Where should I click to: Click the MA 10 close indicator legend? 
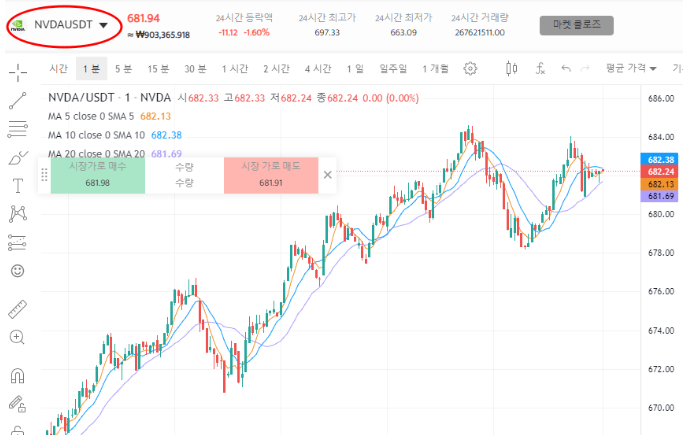115,135
